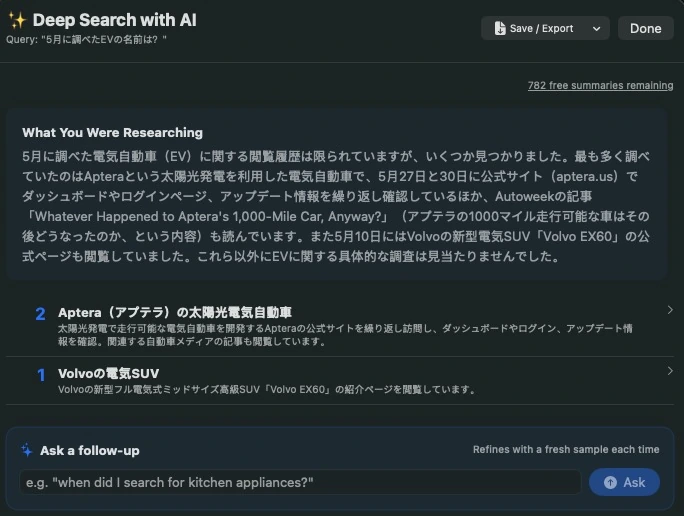Click the 'What You Were Researching' heading

[x=113, y=133]
